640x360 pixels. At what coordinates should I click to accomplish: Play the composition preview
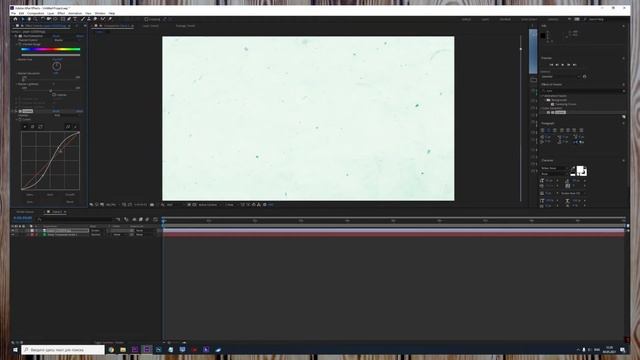pos(562,64)
